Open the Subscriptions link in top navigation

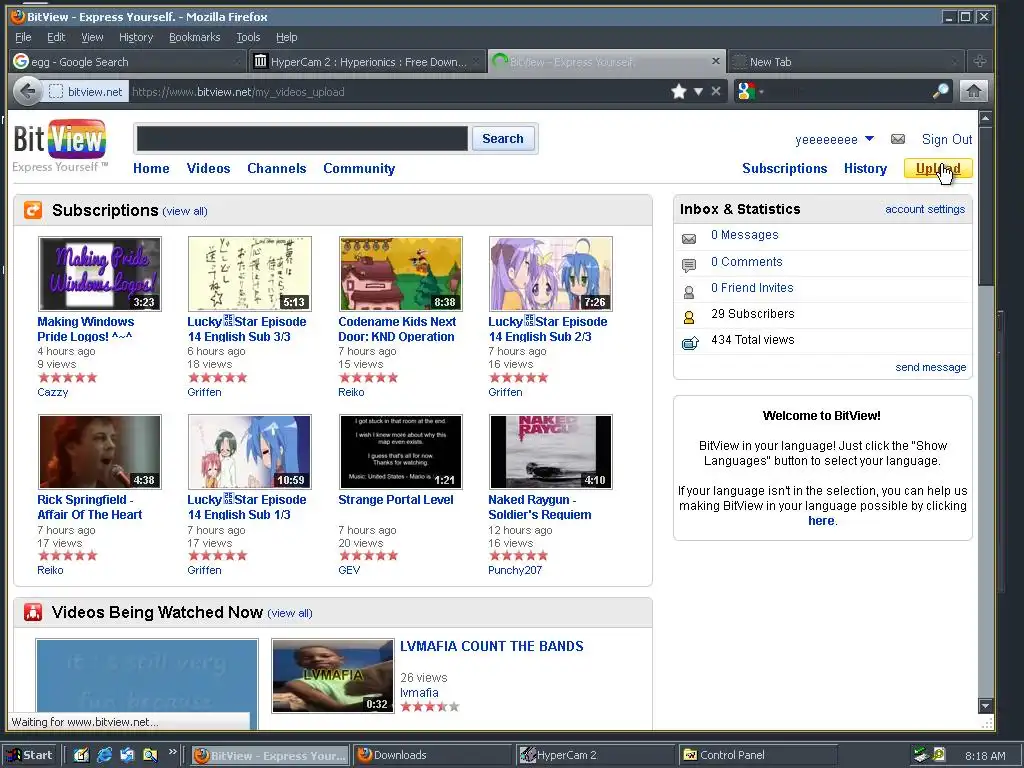[x=785, y=168]
